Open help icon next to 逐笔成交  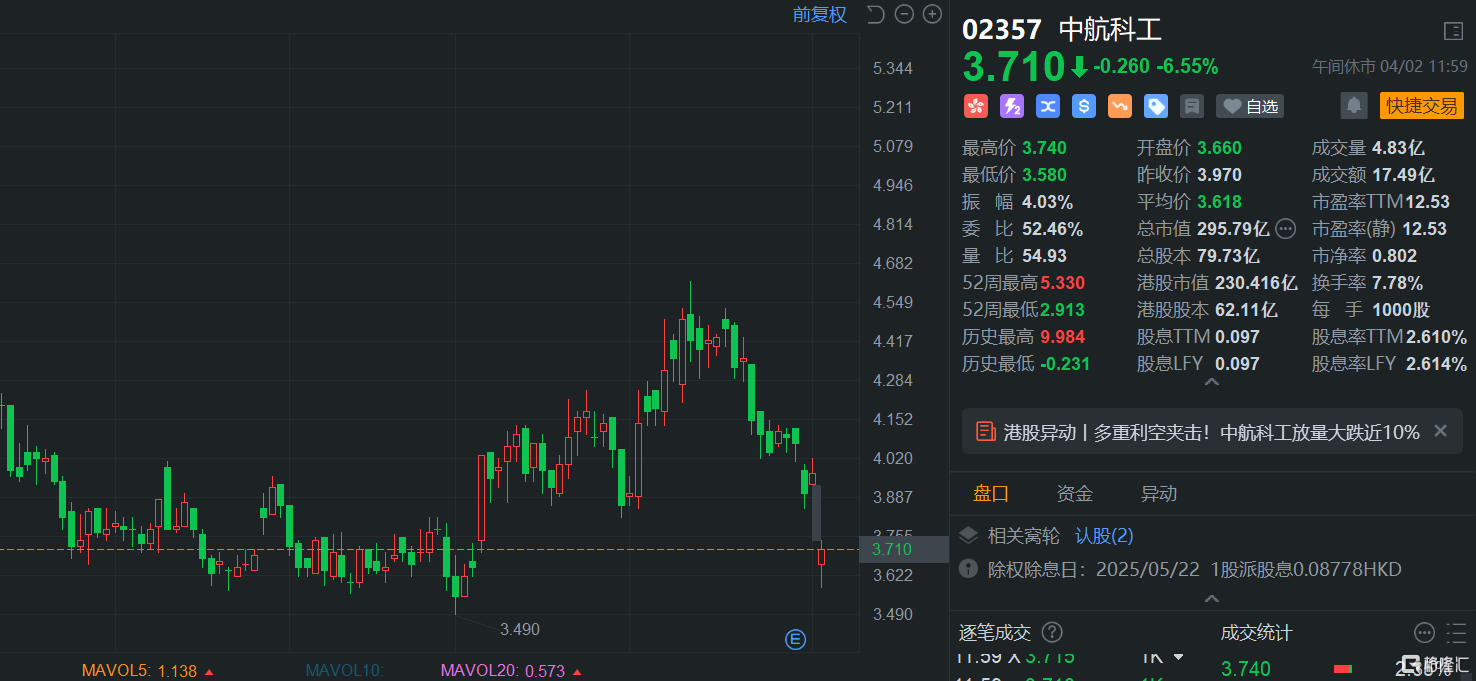1052,632
